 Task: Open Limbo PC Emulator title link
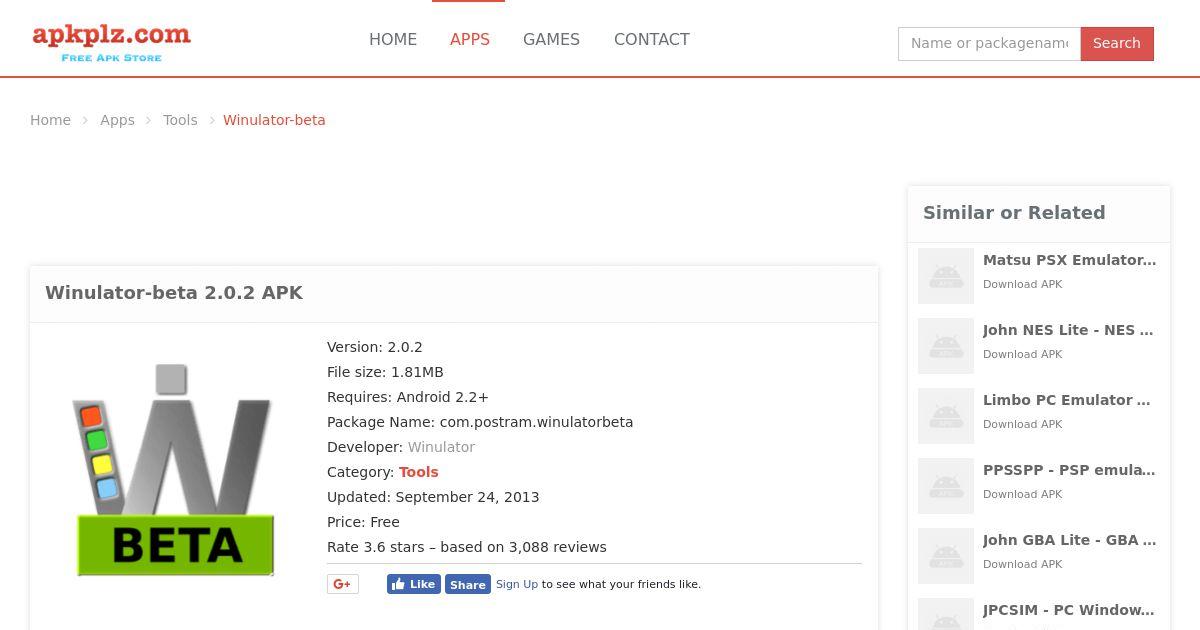pos(1067,400)
